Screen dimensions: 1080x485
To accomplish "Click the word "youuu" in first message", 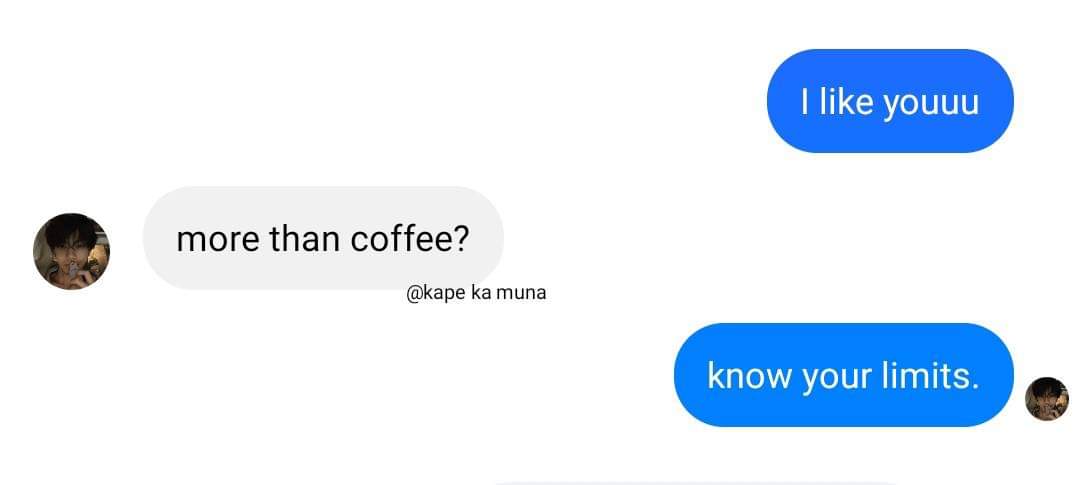I will point(931,103).
